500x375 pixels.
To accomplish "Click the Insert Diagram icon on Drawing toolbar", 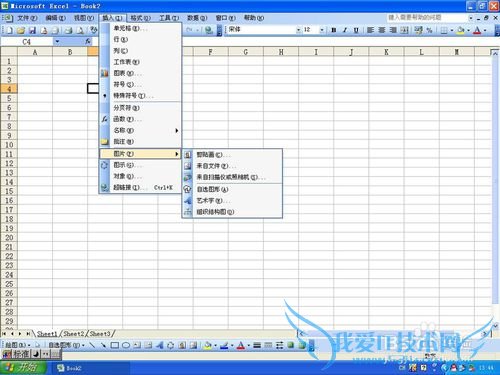I will coord(171,345).
